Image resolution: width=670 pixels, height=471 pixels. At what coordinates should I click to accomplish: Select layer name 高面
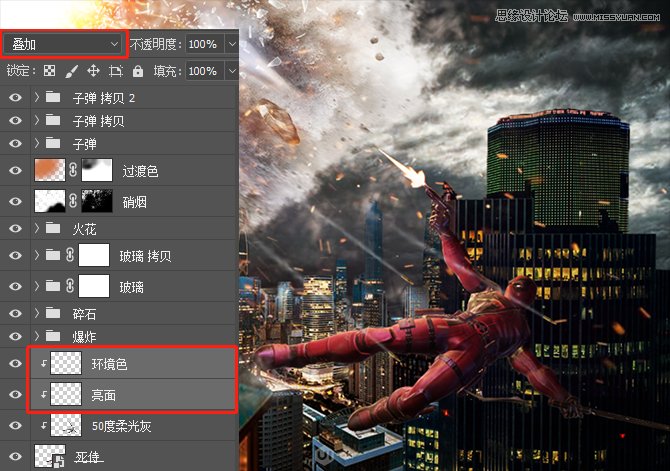click(x=103, y=394)
